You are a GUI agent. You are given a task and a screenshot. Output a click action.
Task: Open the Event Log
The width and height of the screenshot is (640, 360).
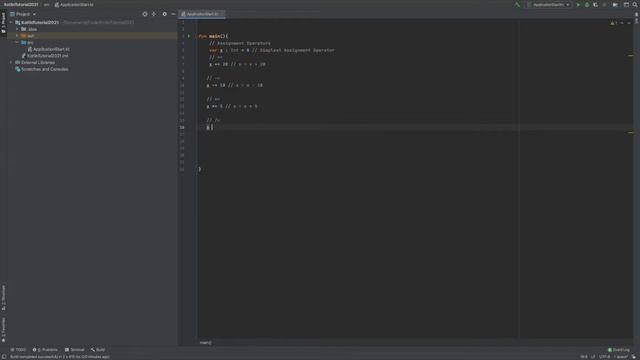point(619,350)
